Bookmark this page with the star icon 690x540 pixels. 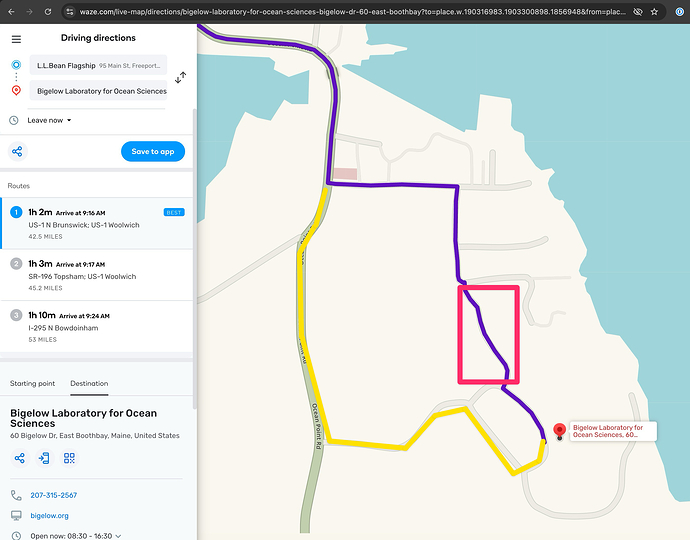point(654,12)
